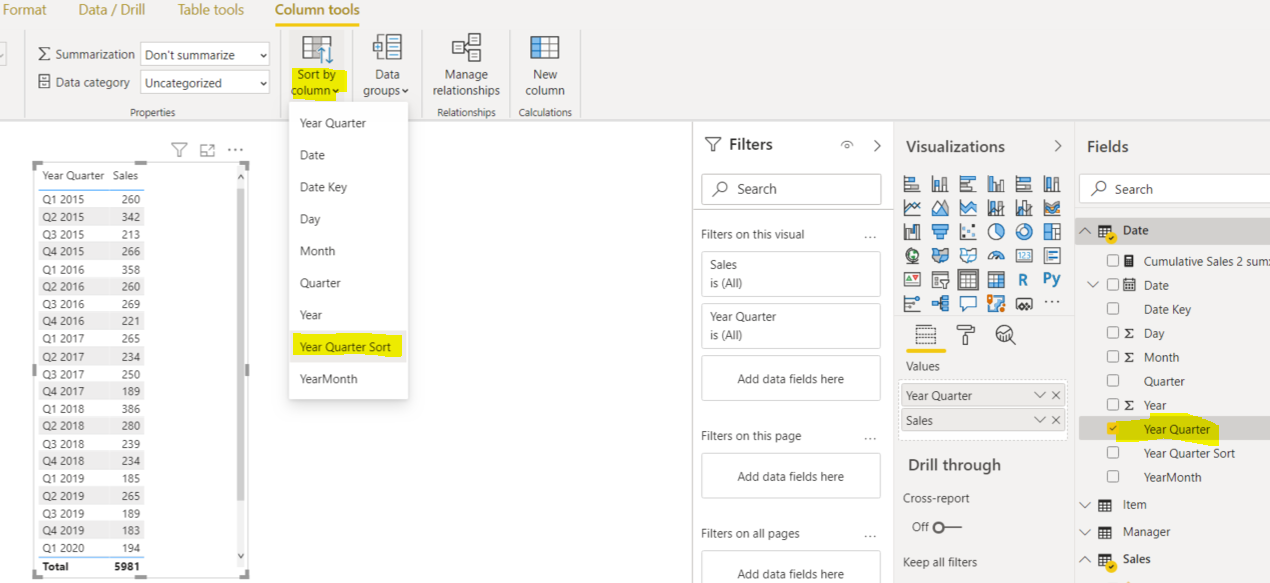Select the waterfall chart visualization

[x=912, y=232]
